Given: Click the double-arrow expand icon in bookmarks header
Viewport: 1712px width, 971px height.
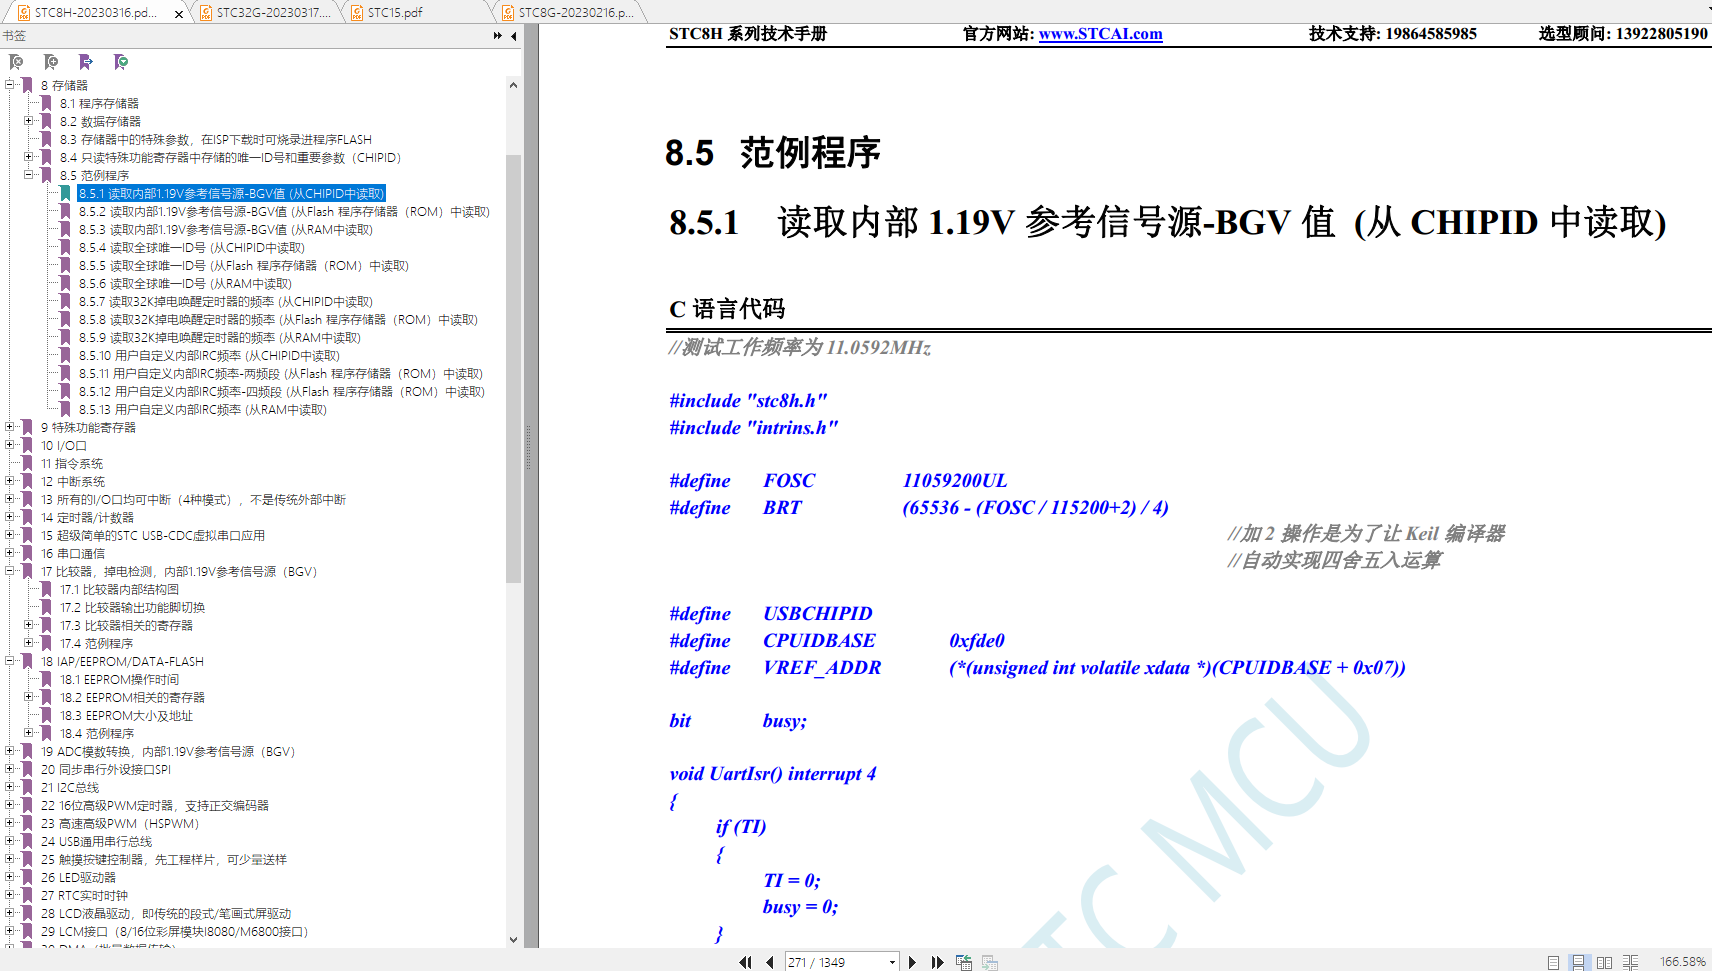Looking at the screenshot, I should [x=498, y=36].
